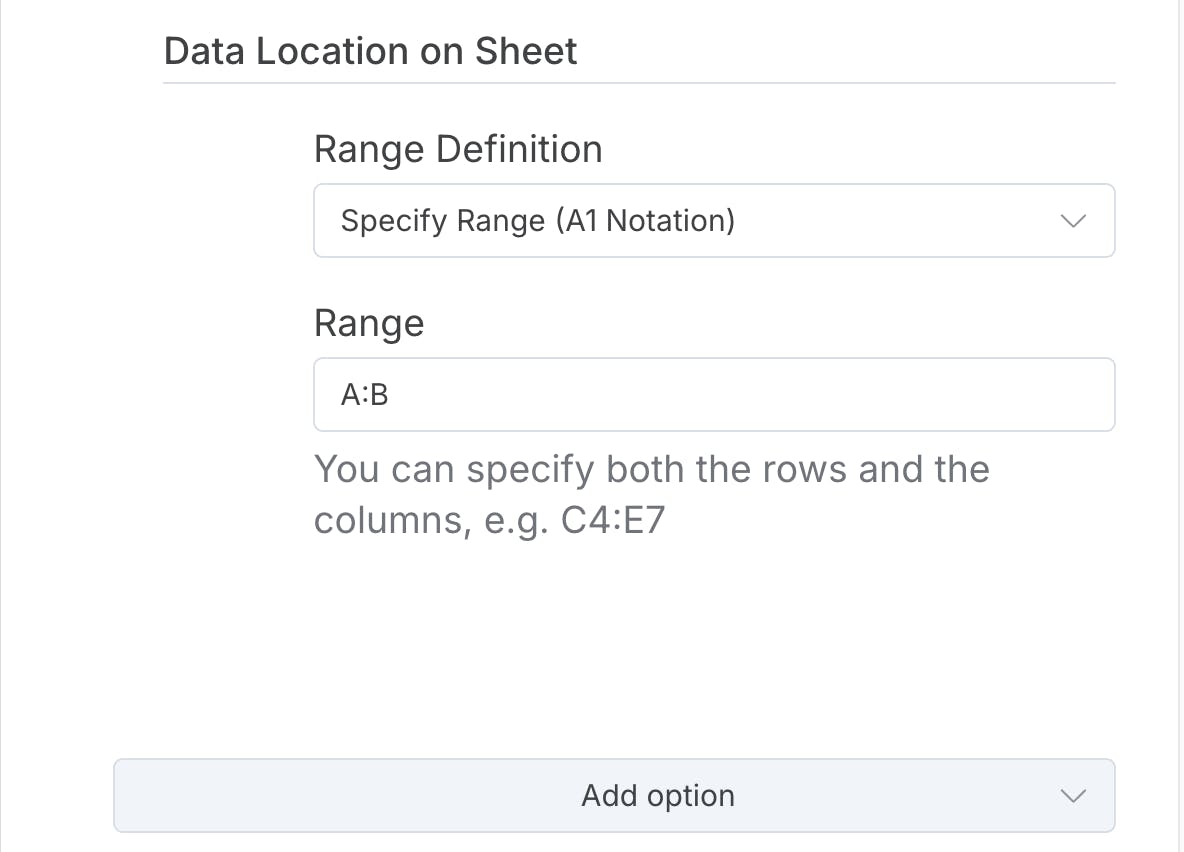
Task: Click the A:B value in Range field
Action: coord(365,396)
